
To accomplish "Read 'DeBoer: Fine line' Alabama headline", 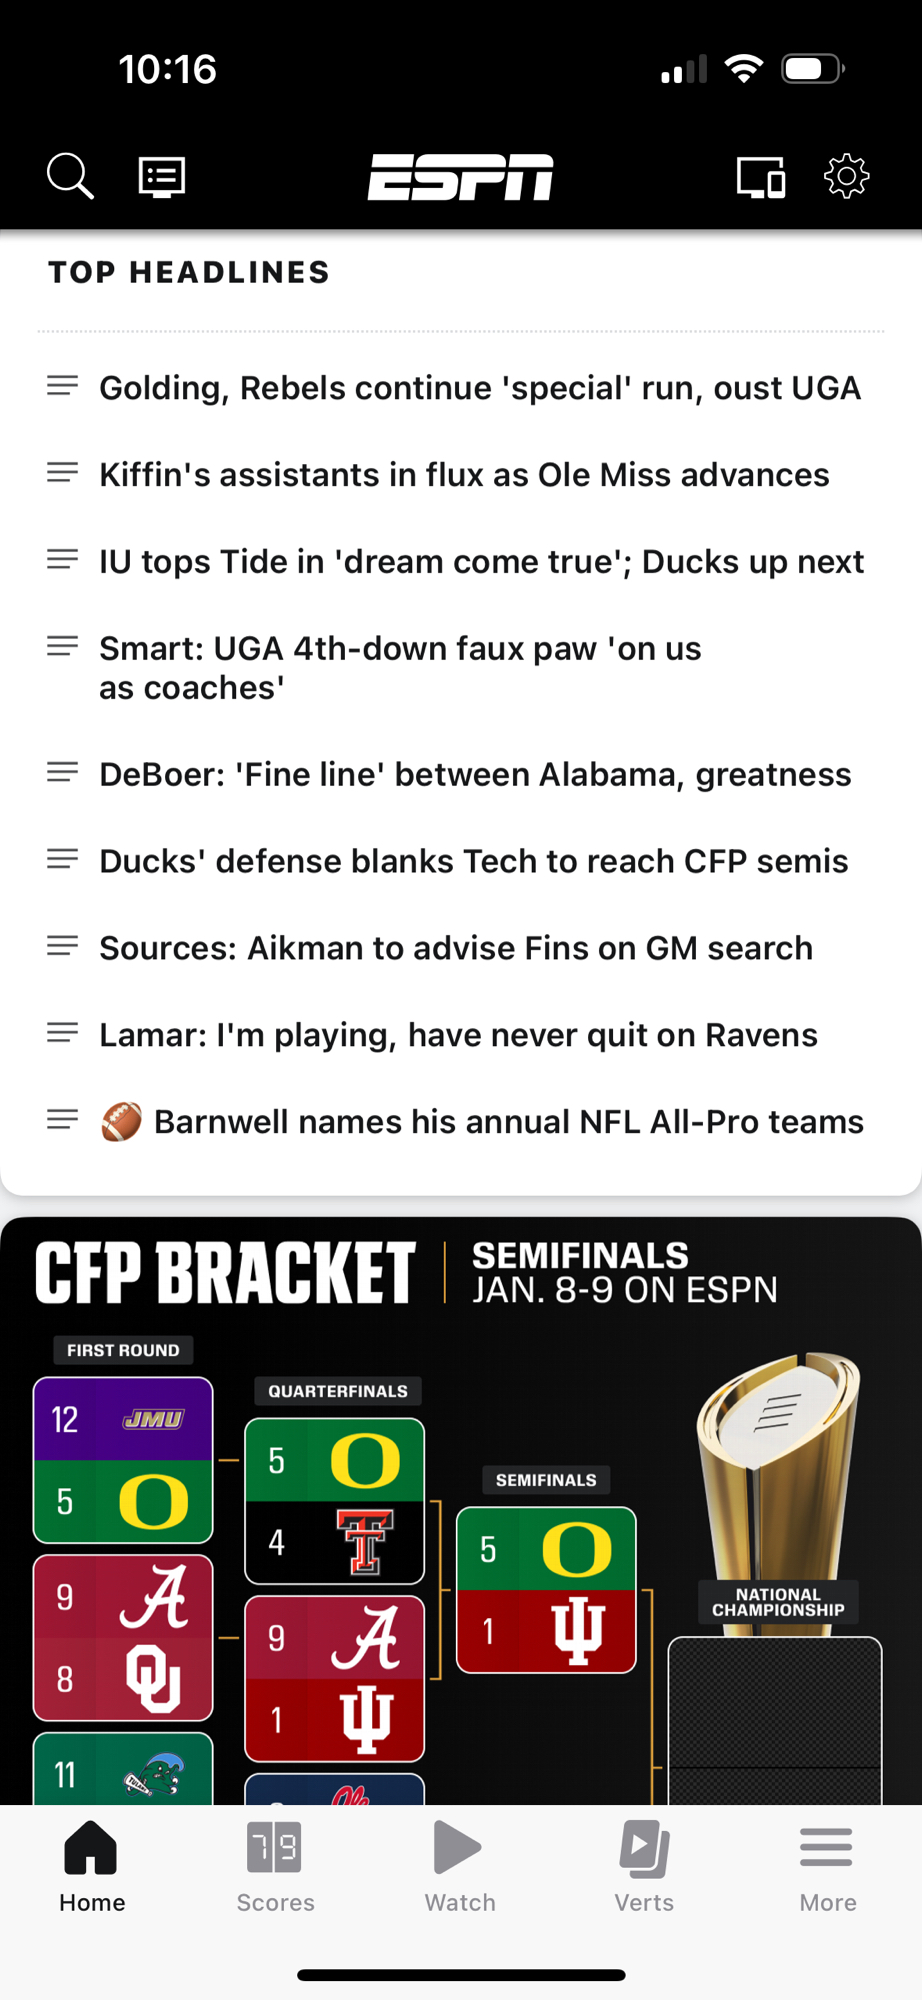I will [475, 775].
